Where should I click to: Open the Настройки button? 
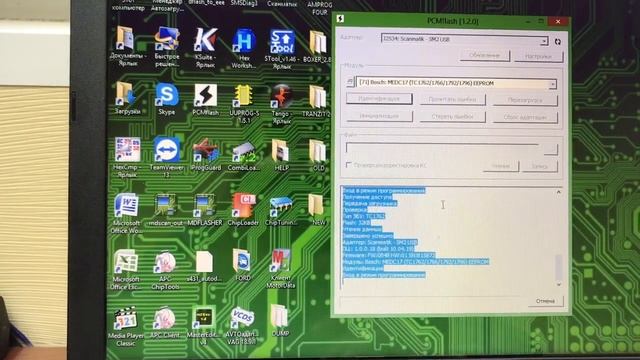coord(539,56)
